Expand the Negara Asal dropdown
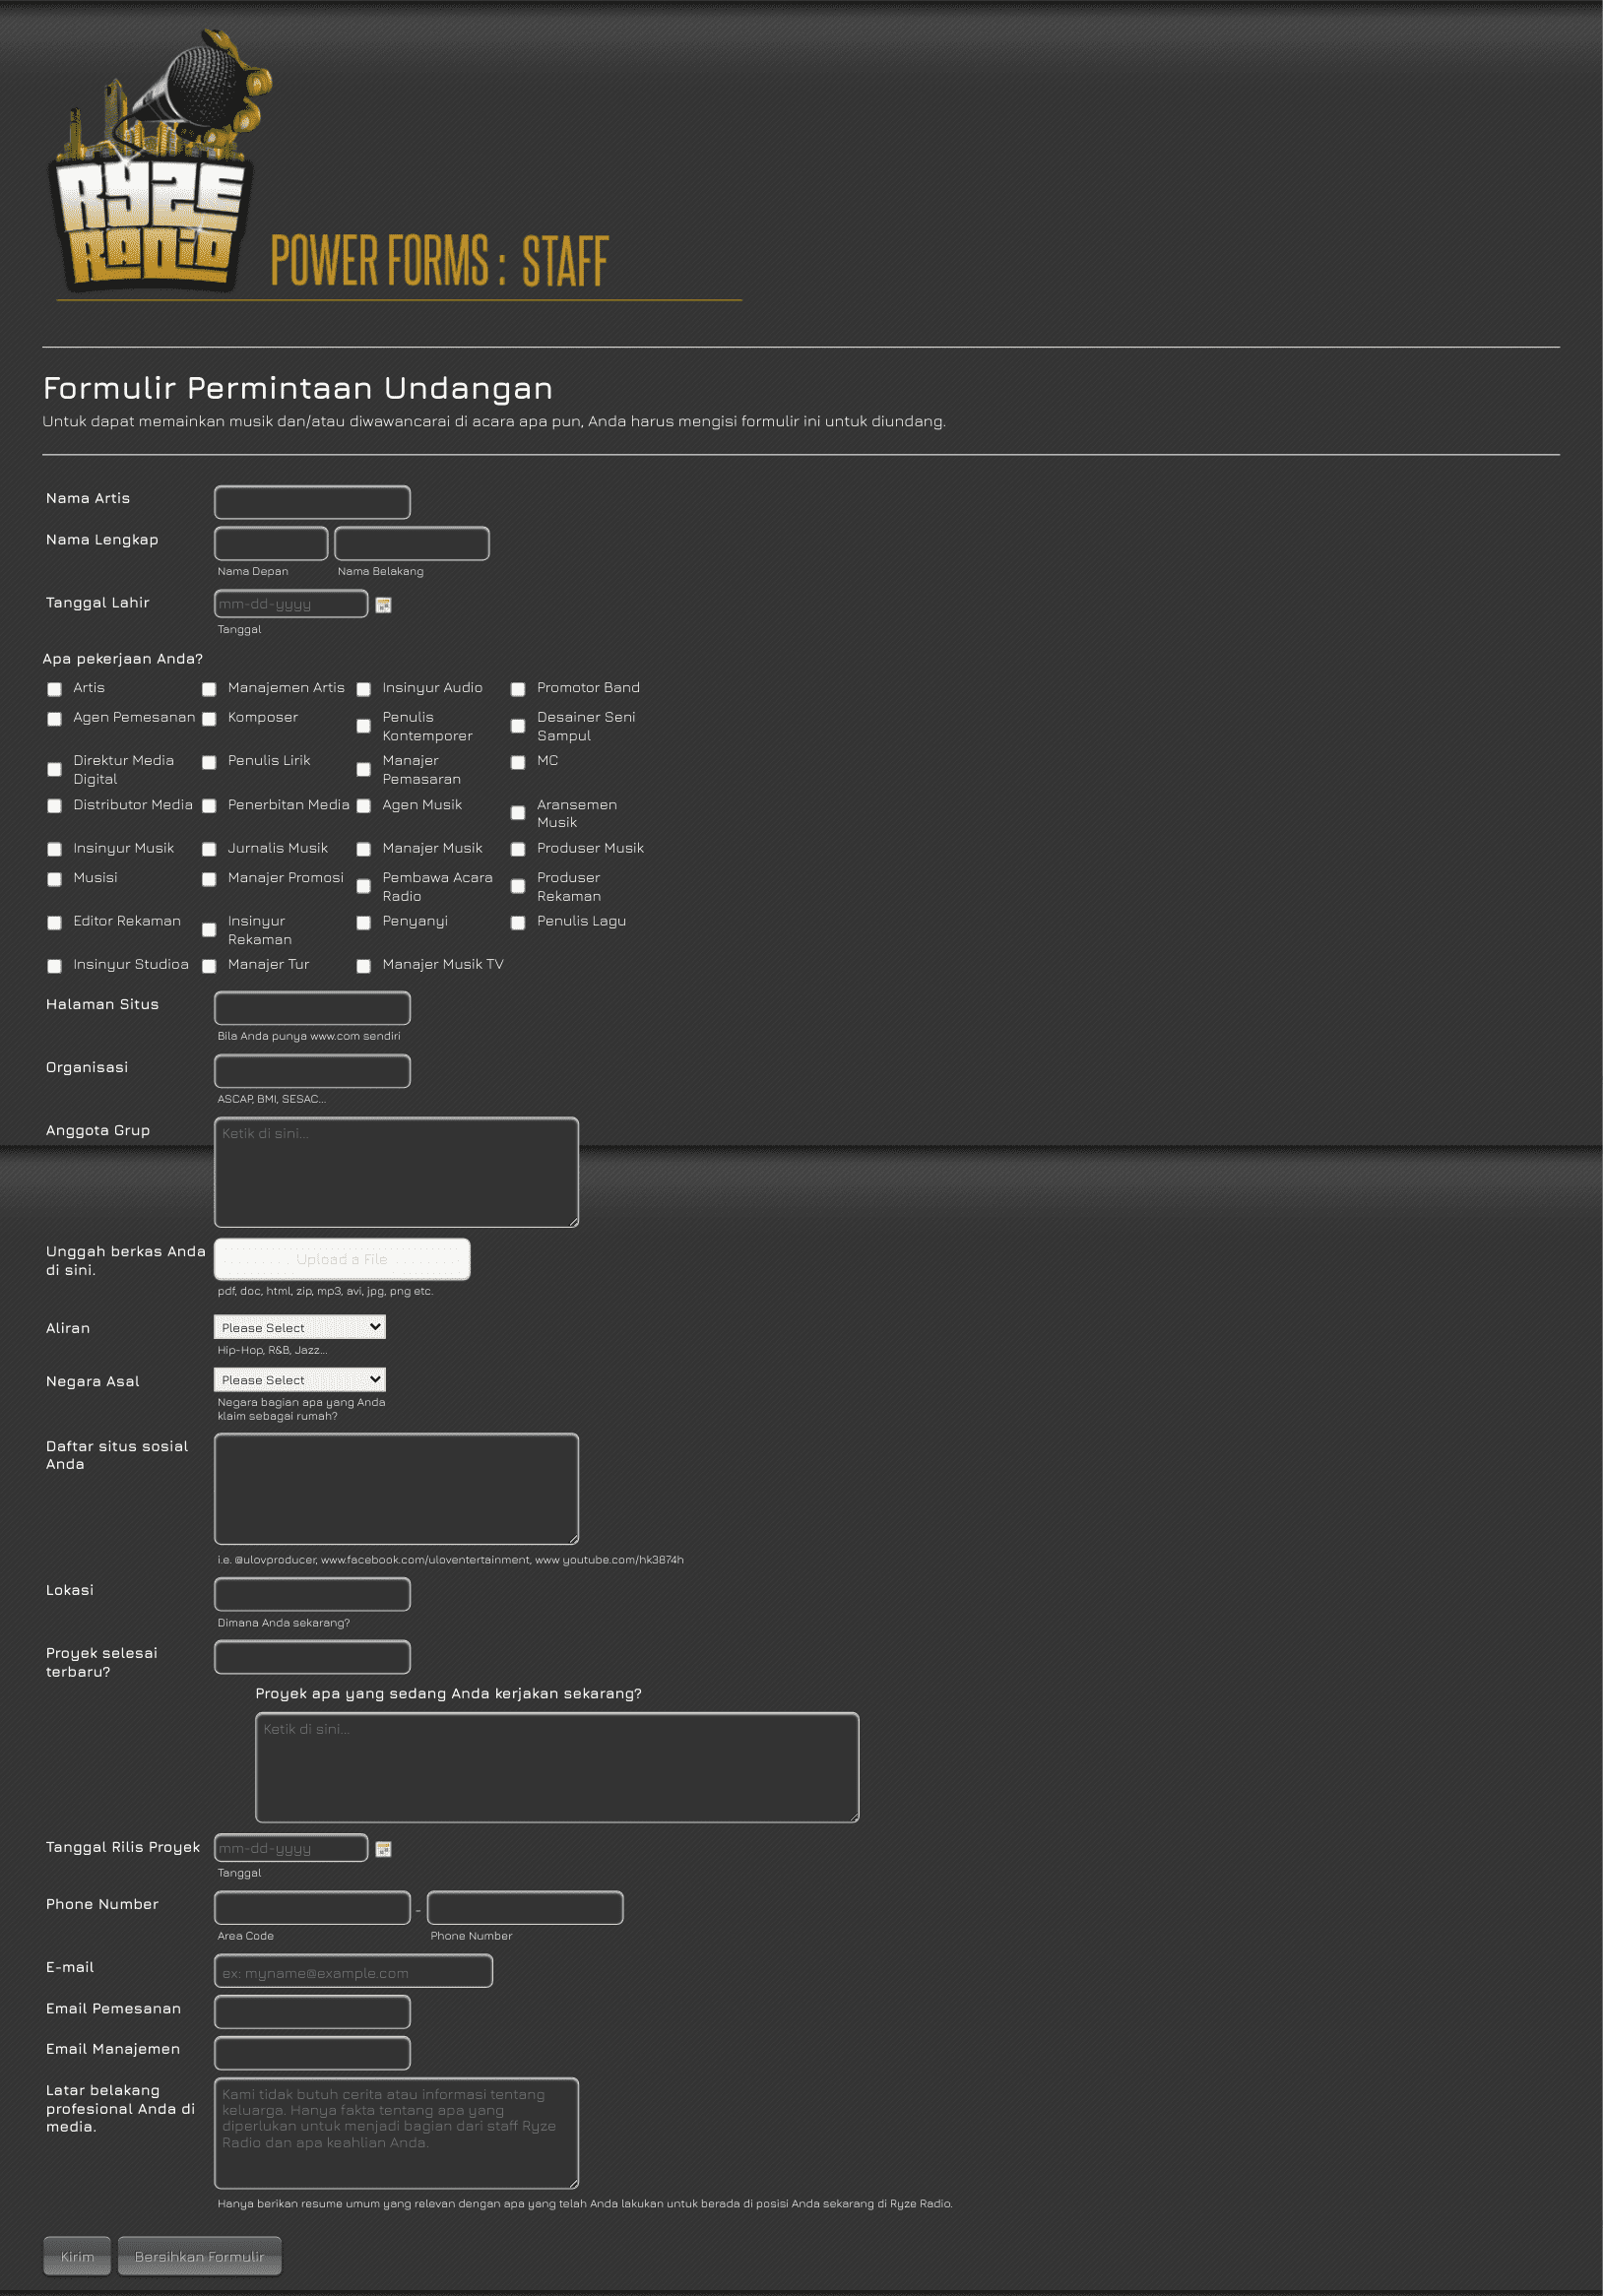 [300, 1380]
